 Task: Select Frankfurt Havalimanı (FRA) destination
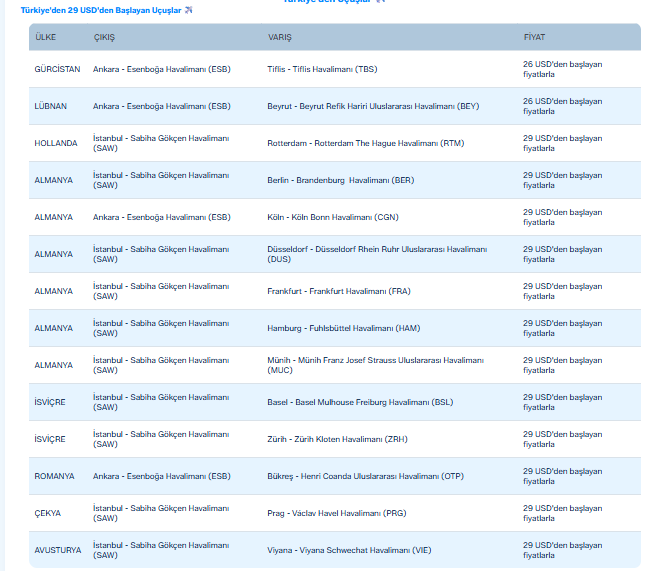(339, 291)
